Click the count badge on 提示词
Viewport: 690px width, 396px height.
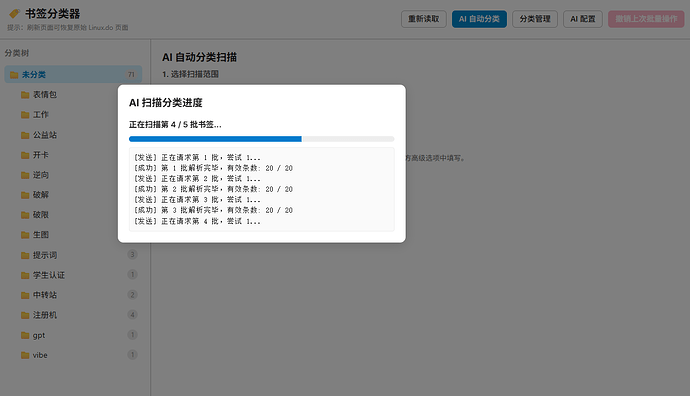point(132,254)
